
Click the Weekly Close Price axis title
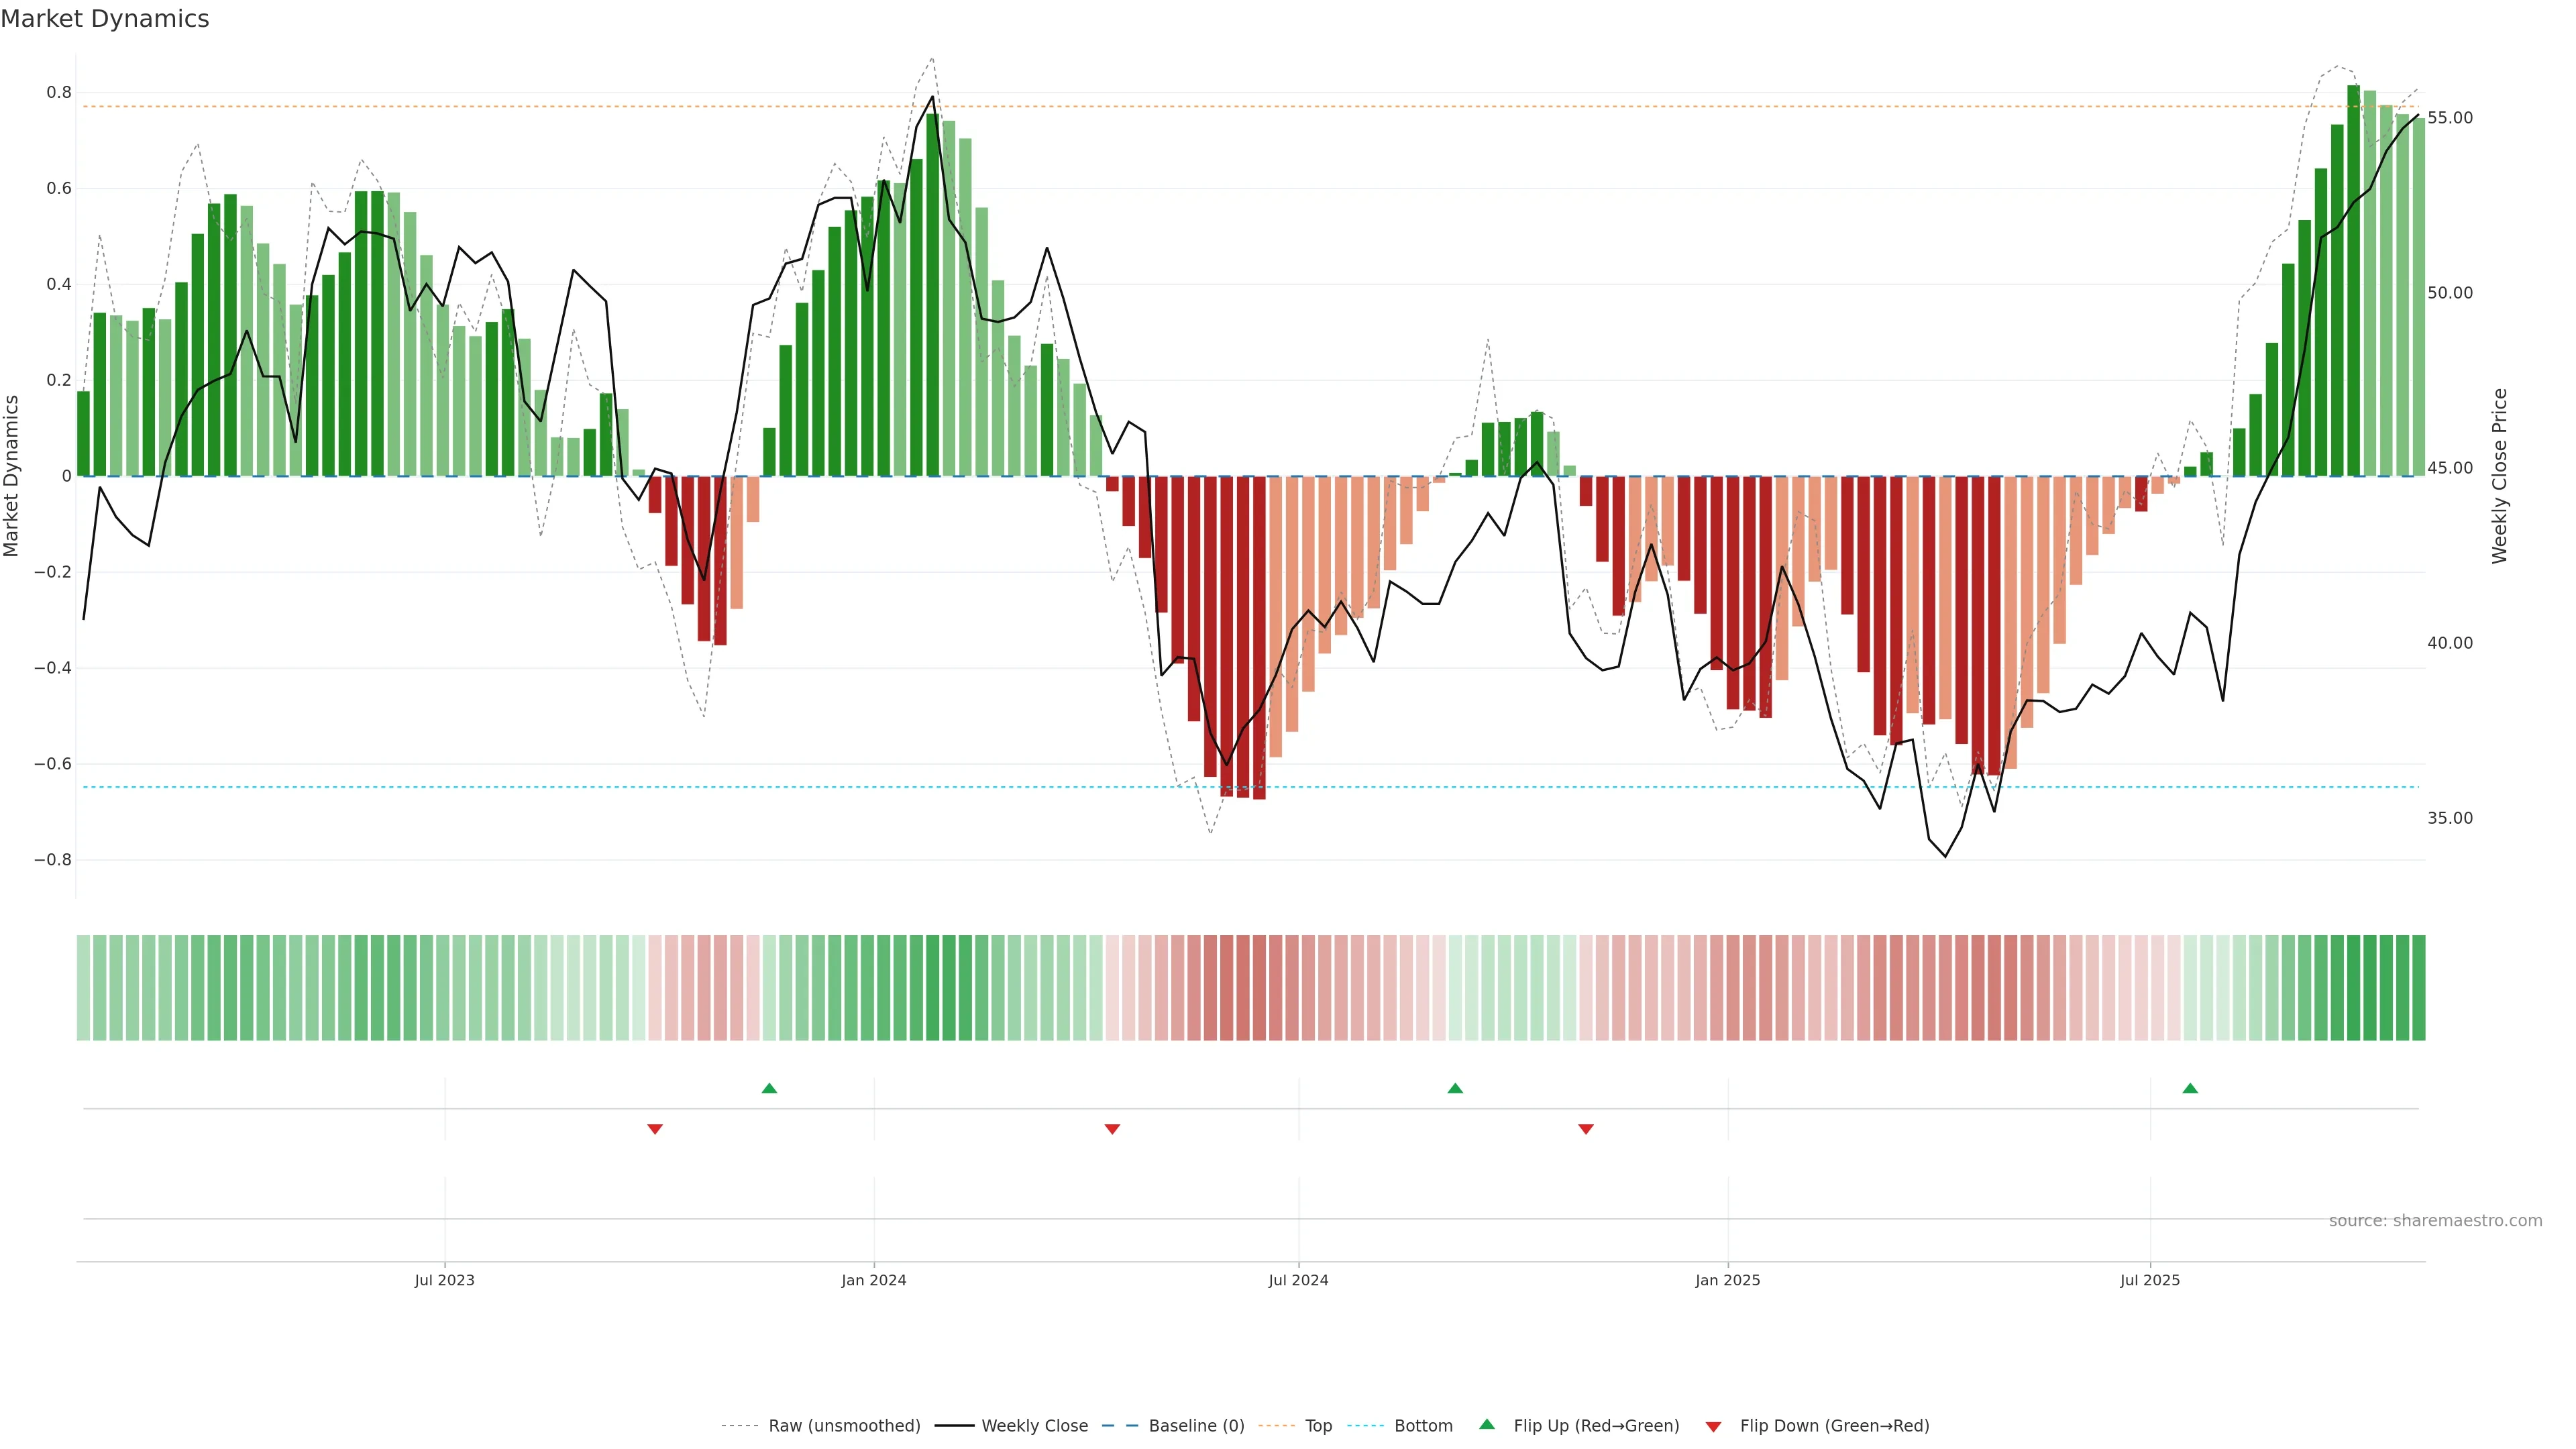[x=2500, y=476]
